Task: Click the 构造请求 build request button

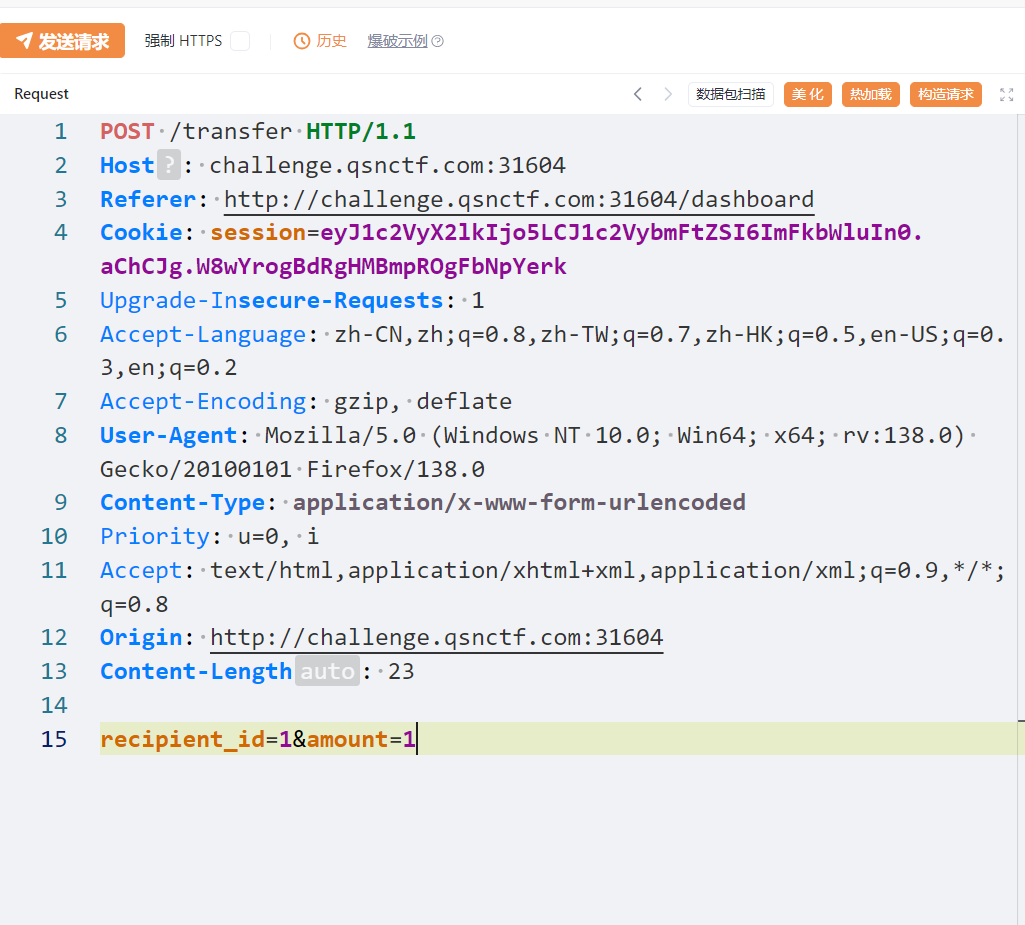Action: click(945, 94)
